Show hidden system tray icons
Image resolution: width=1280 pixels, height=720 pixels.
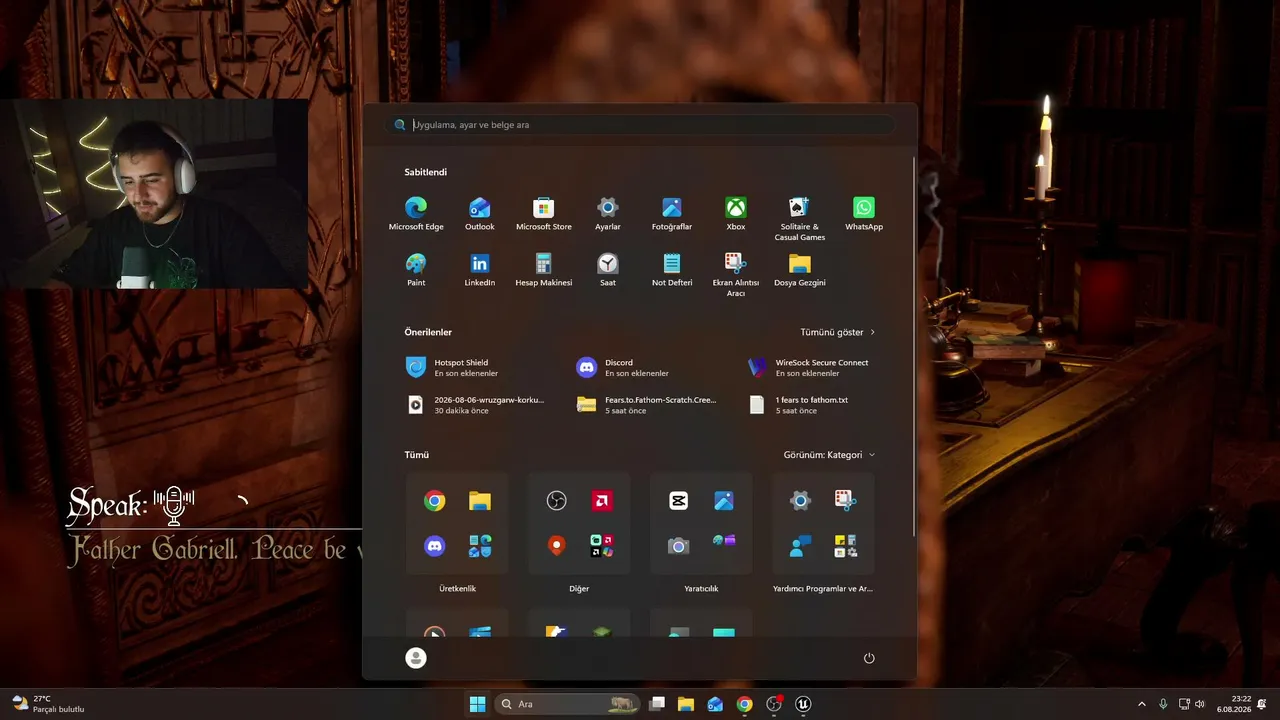[x=1142, y=704]
